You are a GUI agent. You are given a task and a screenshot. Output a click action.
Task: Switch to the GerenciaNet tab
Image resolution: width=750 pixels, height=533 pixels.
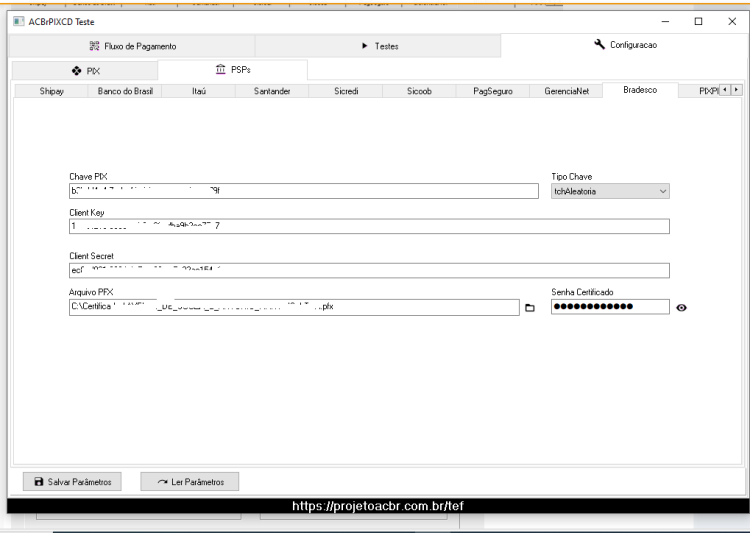click(x=566, y=91)
